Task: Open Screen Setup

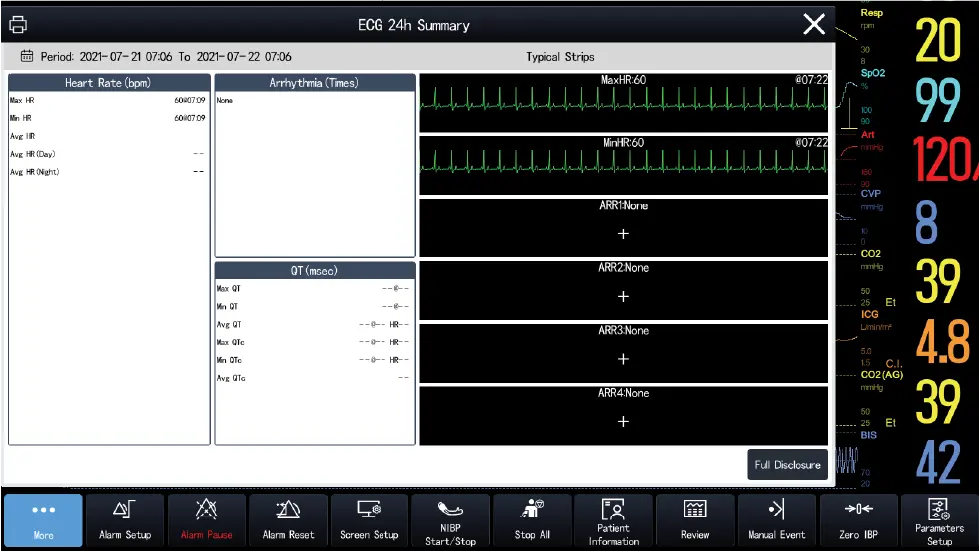Action: click(369, 521)
